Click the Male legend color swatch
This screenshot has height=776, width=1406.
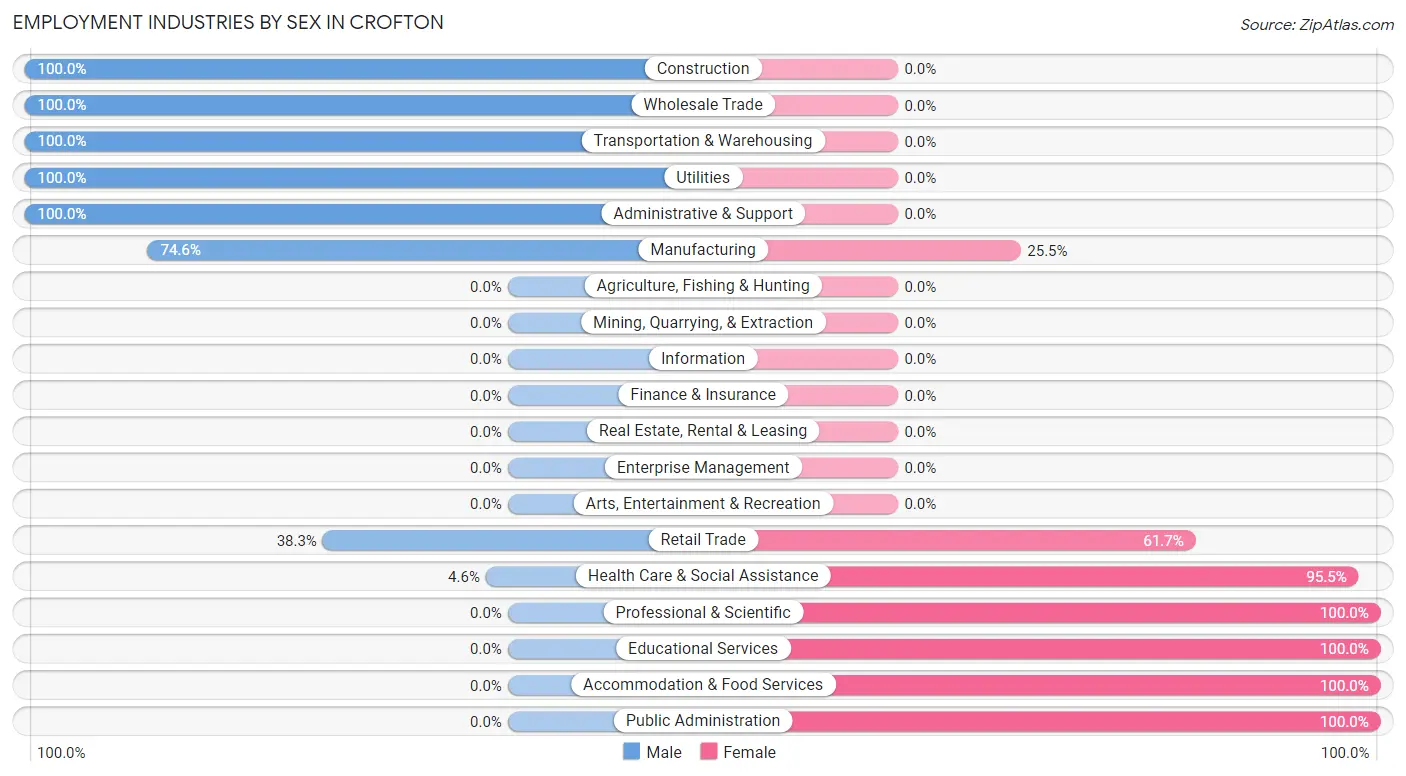click(631, 752)
